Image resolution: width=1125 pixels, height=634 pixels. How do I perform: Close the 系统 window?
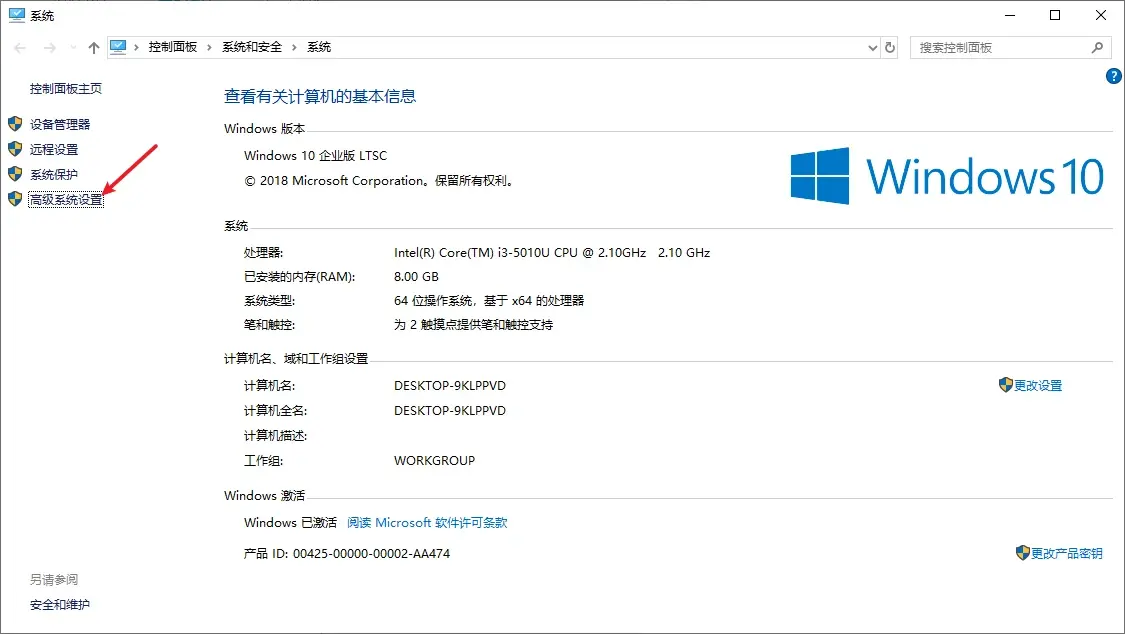1101,15
